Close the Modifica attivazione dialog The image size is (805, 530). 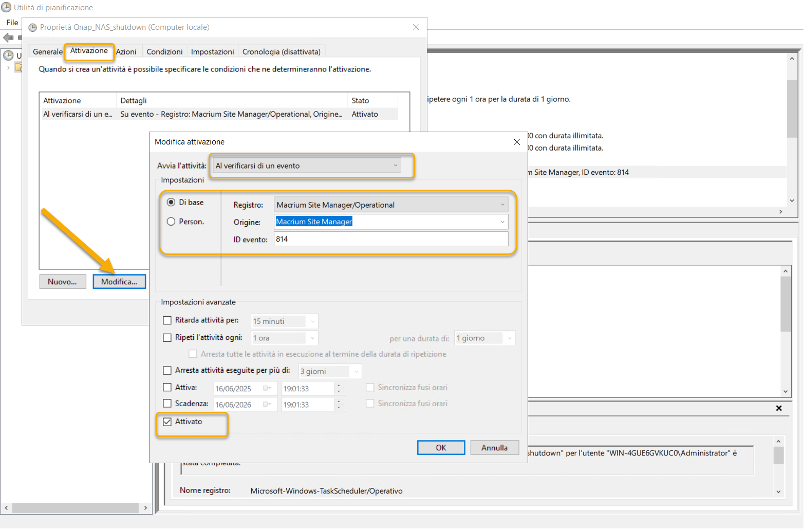516,142
